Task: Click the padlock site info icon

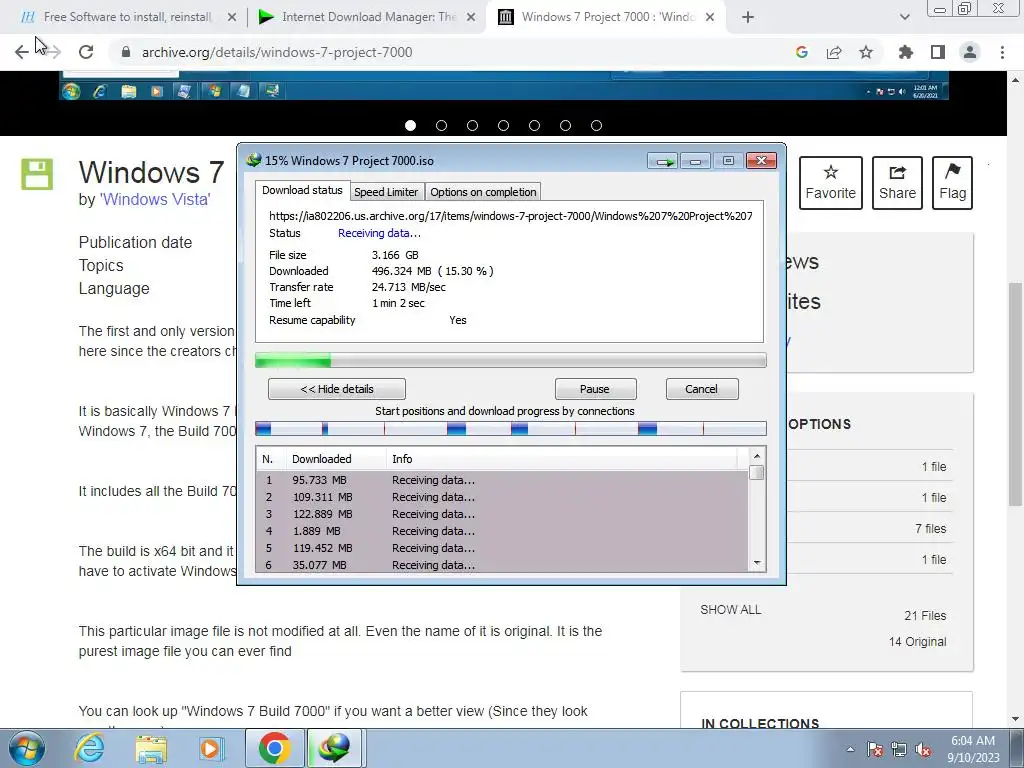Action: click(x=126, y=52)
